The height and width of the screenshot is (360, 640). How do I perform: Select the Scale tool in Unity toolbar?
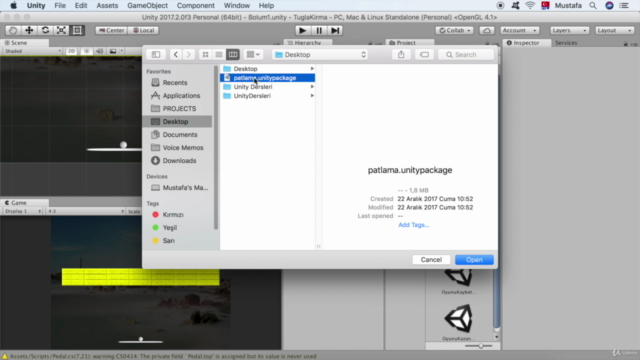click(61, 30)
